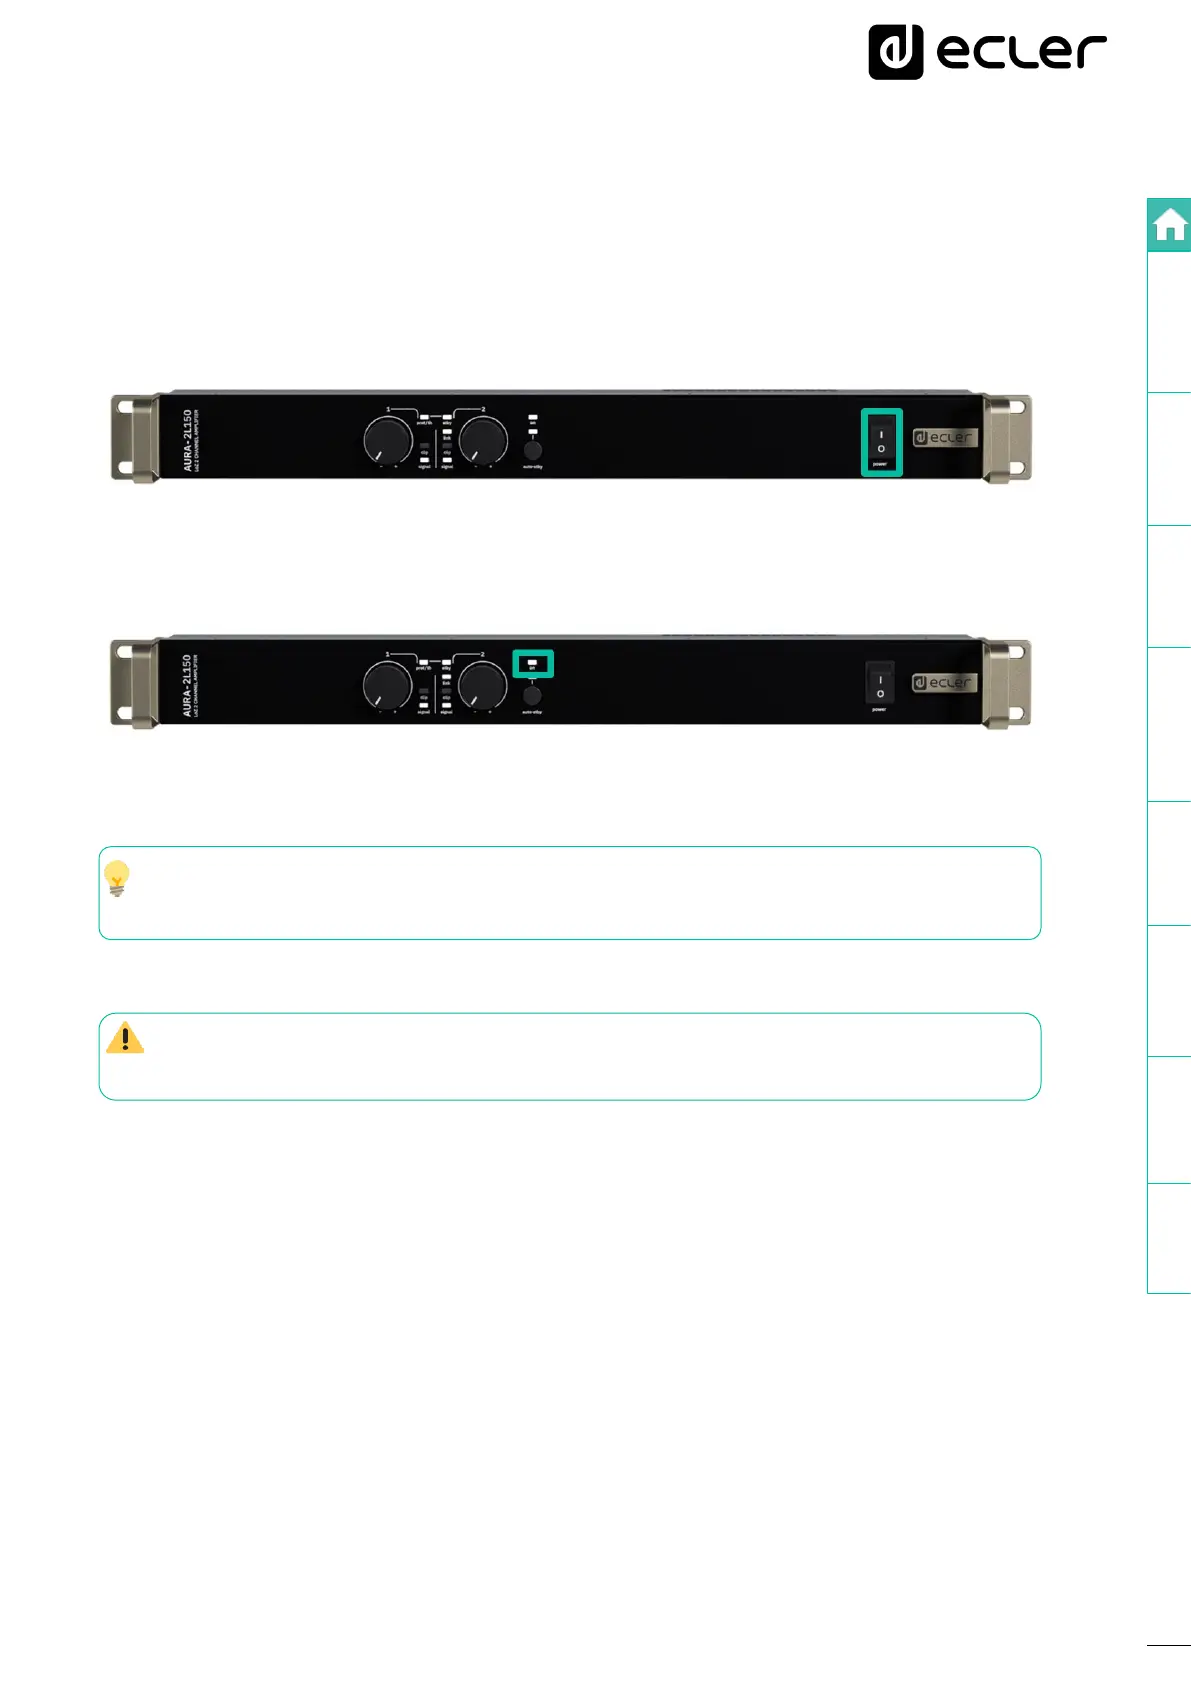
Task: Click the Ecler badge on the lower amplifier
Action: pos(944,682)
